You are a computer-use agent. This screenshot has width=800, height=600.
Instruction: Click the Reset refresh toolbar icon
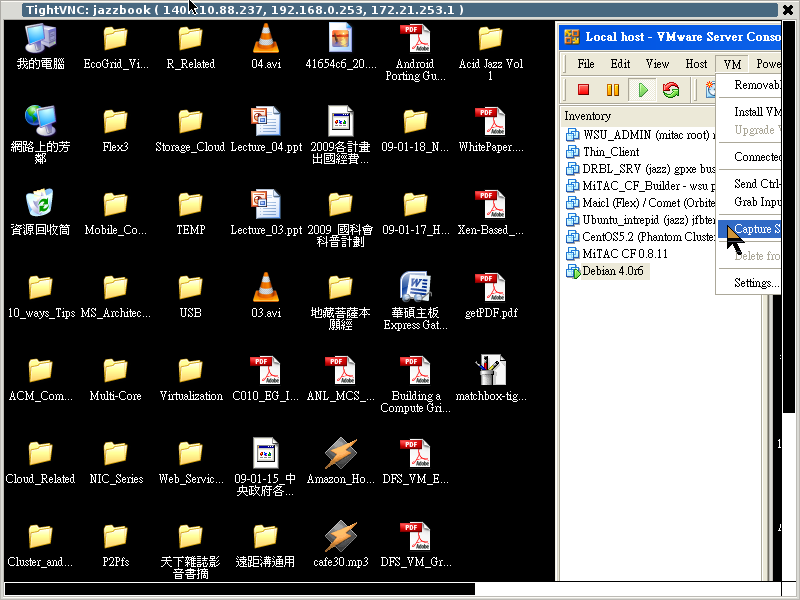click(x=671, y=90)
